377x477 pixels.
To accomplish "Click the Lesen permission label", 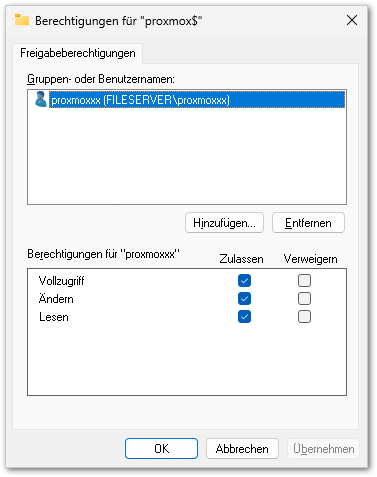I will [54, 317].
